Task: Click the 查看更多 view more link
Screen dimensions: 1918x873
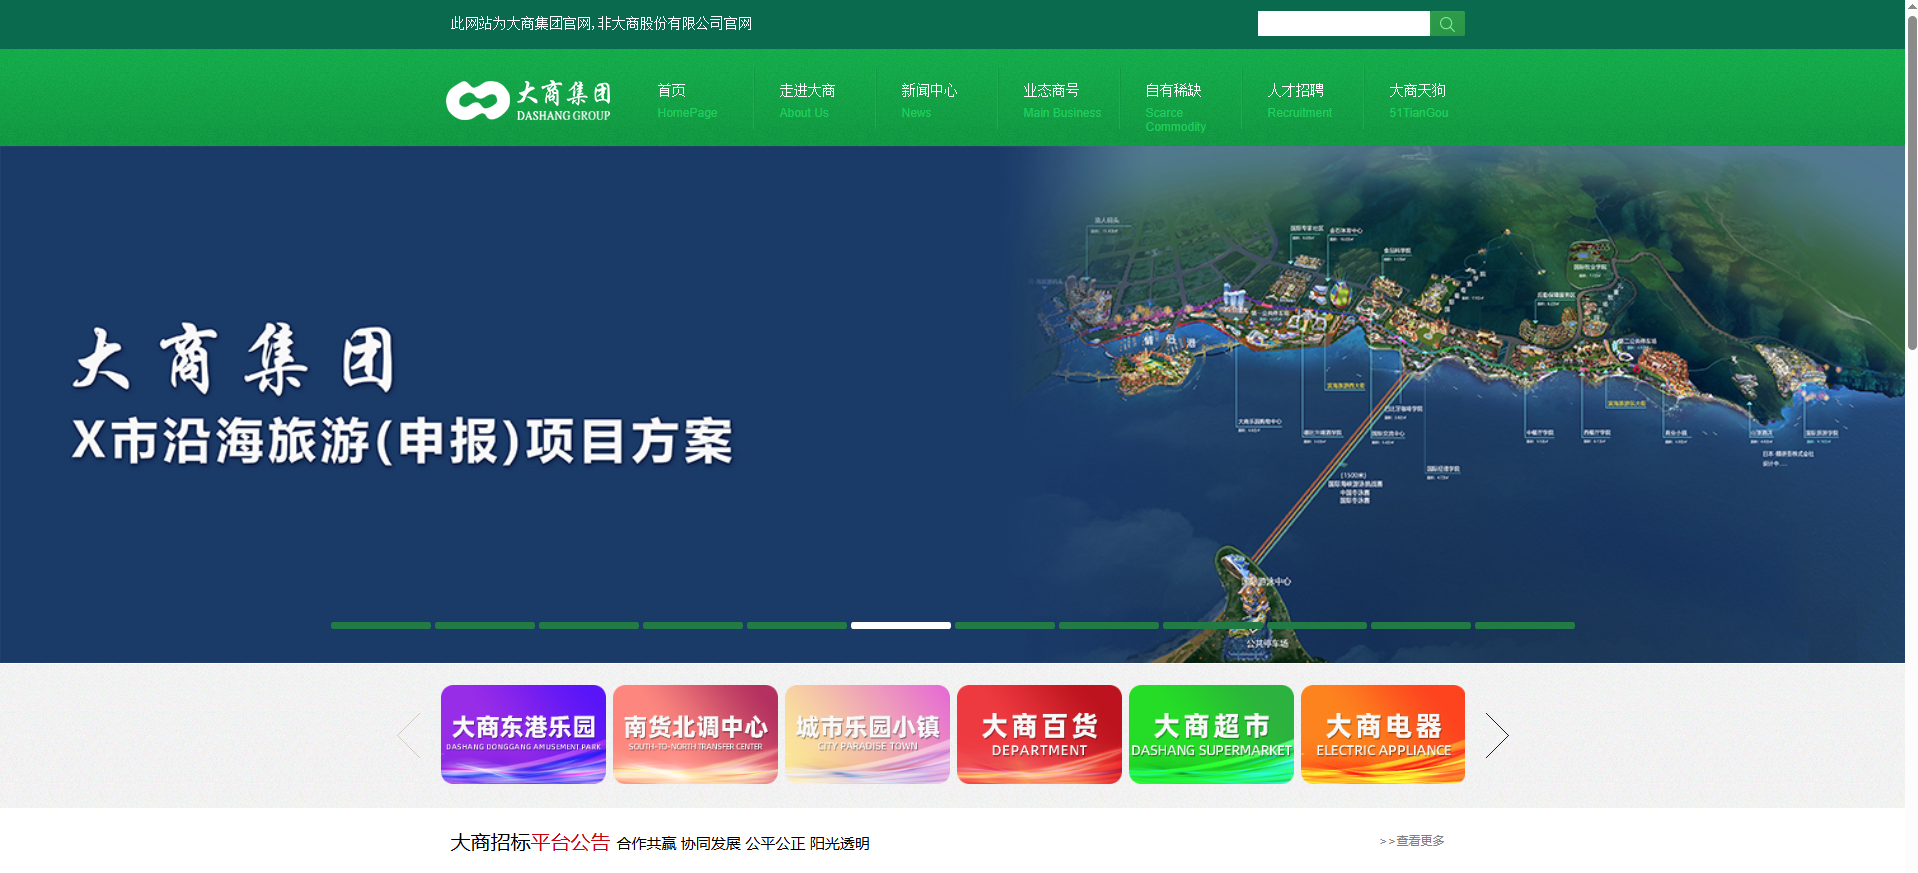Action: 1413,841
